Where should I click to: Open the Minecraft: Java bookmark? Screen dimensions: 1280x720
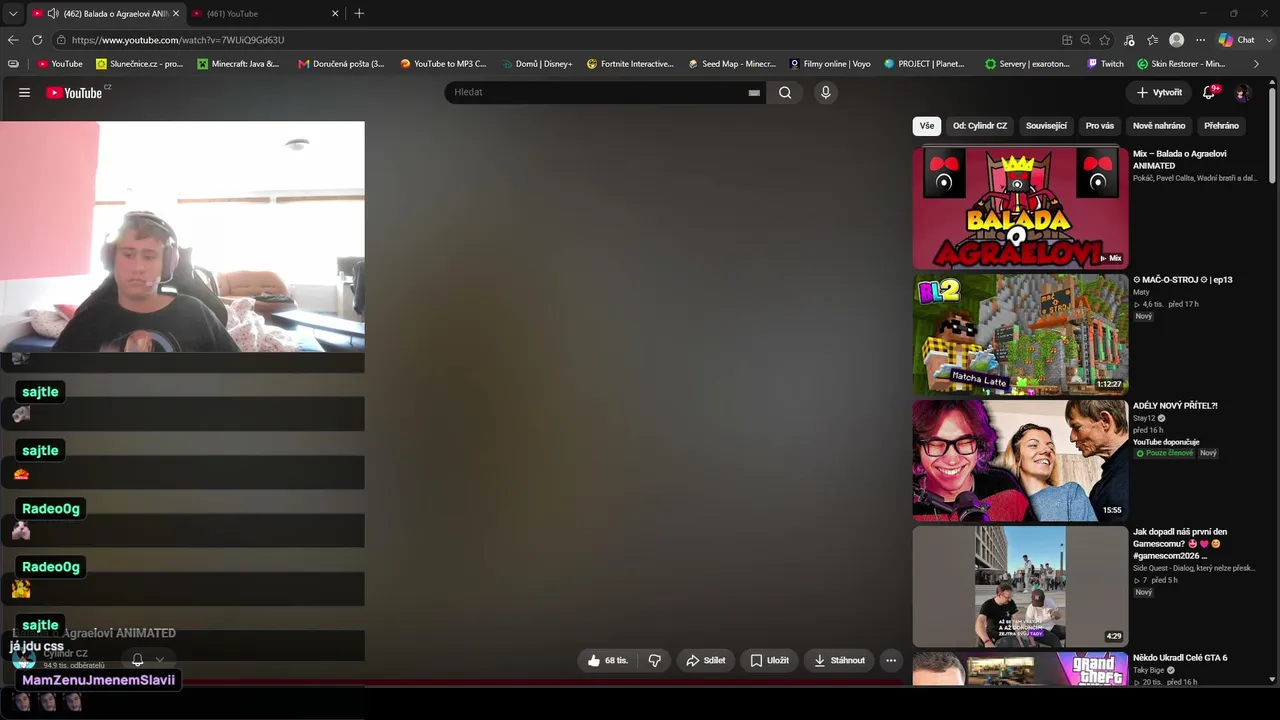tap(238, 64)
